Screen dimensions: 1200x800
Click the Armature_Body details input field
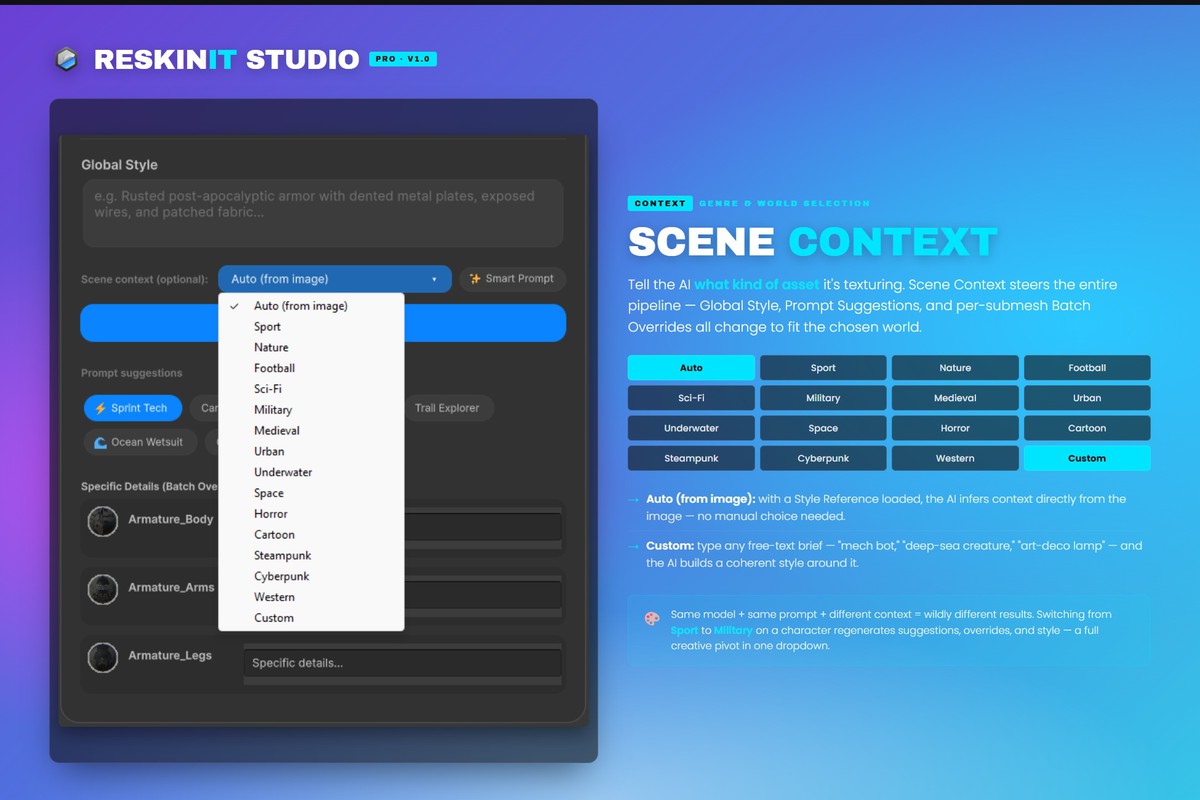(482, 527)
